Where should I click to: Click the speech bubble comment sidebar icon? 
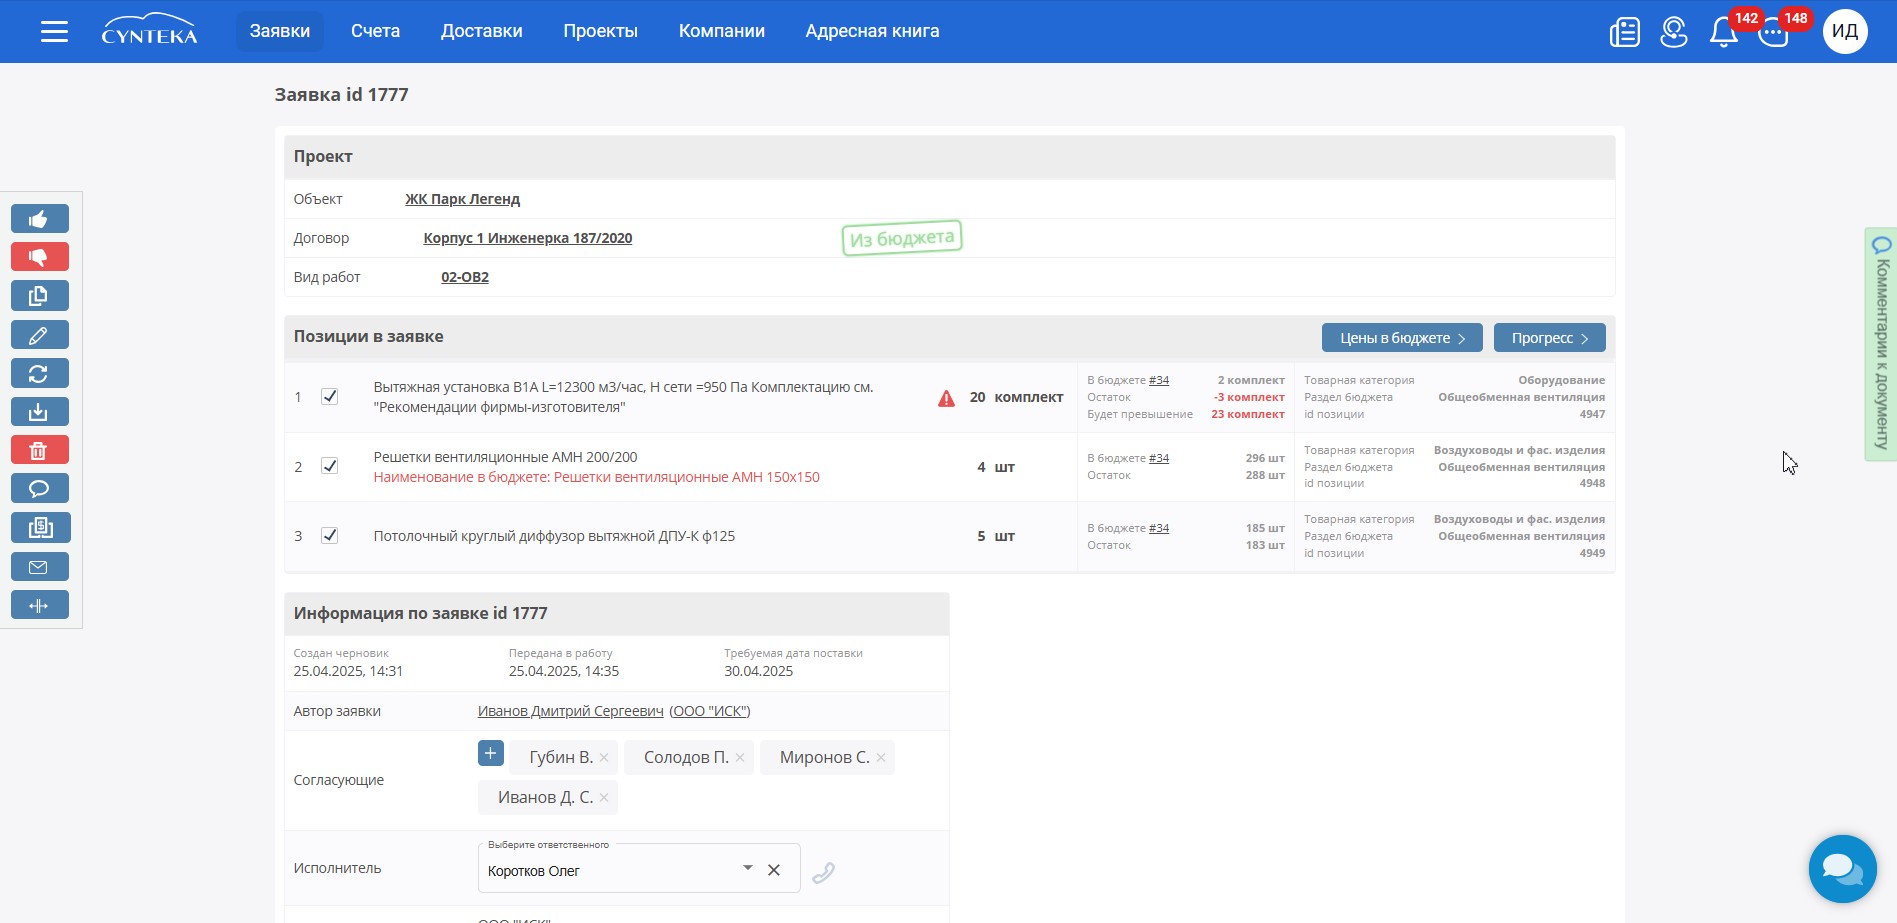pyautogui.click(x=39, y=489)
